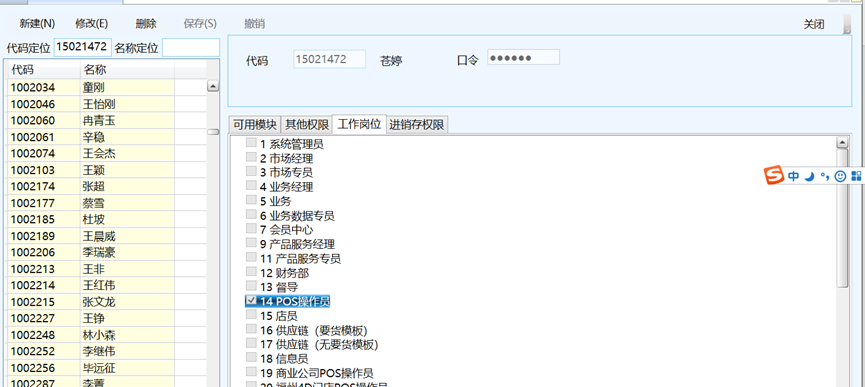Check the 9 产品服务经理 checkbox
The height and width of the screenshot is (387, 865).
251,243
